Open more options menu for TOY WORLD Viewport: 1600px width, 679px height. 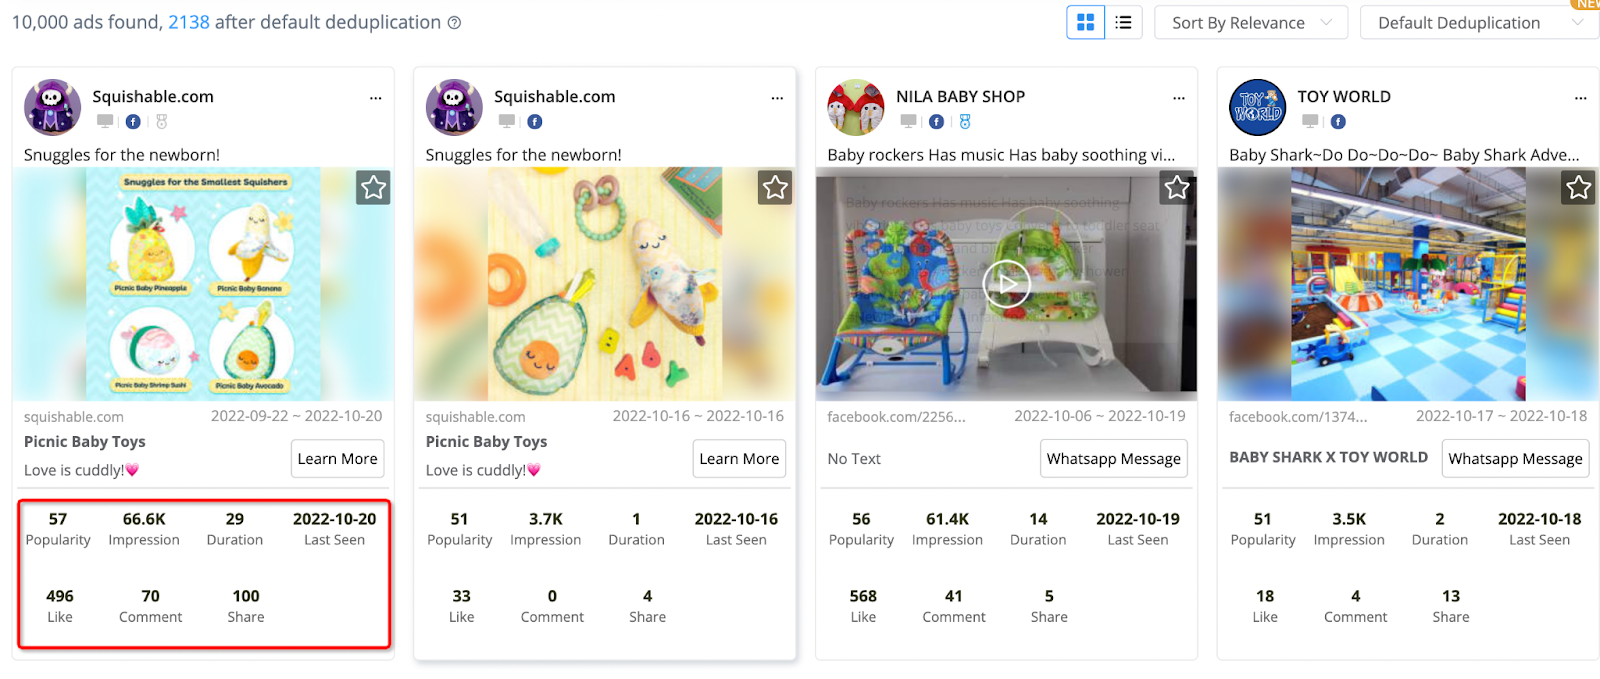coord(1580,98)
